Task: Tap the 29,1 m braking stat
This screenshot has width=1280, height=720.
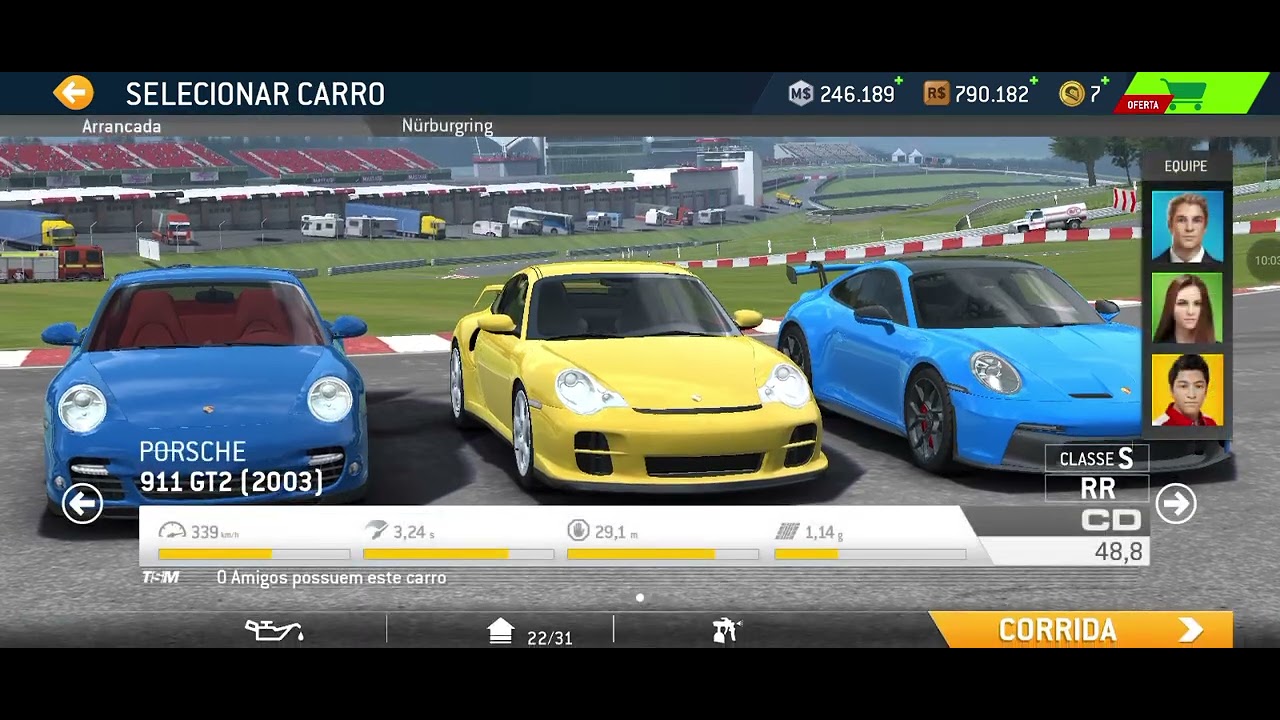Action: (x=662, y=541)
